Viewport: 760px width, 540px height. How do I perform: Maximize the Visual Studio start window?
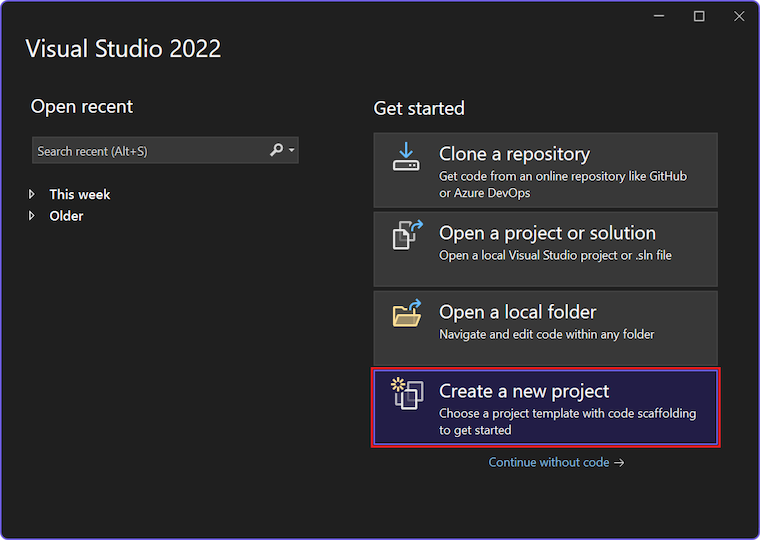point(699,16)
